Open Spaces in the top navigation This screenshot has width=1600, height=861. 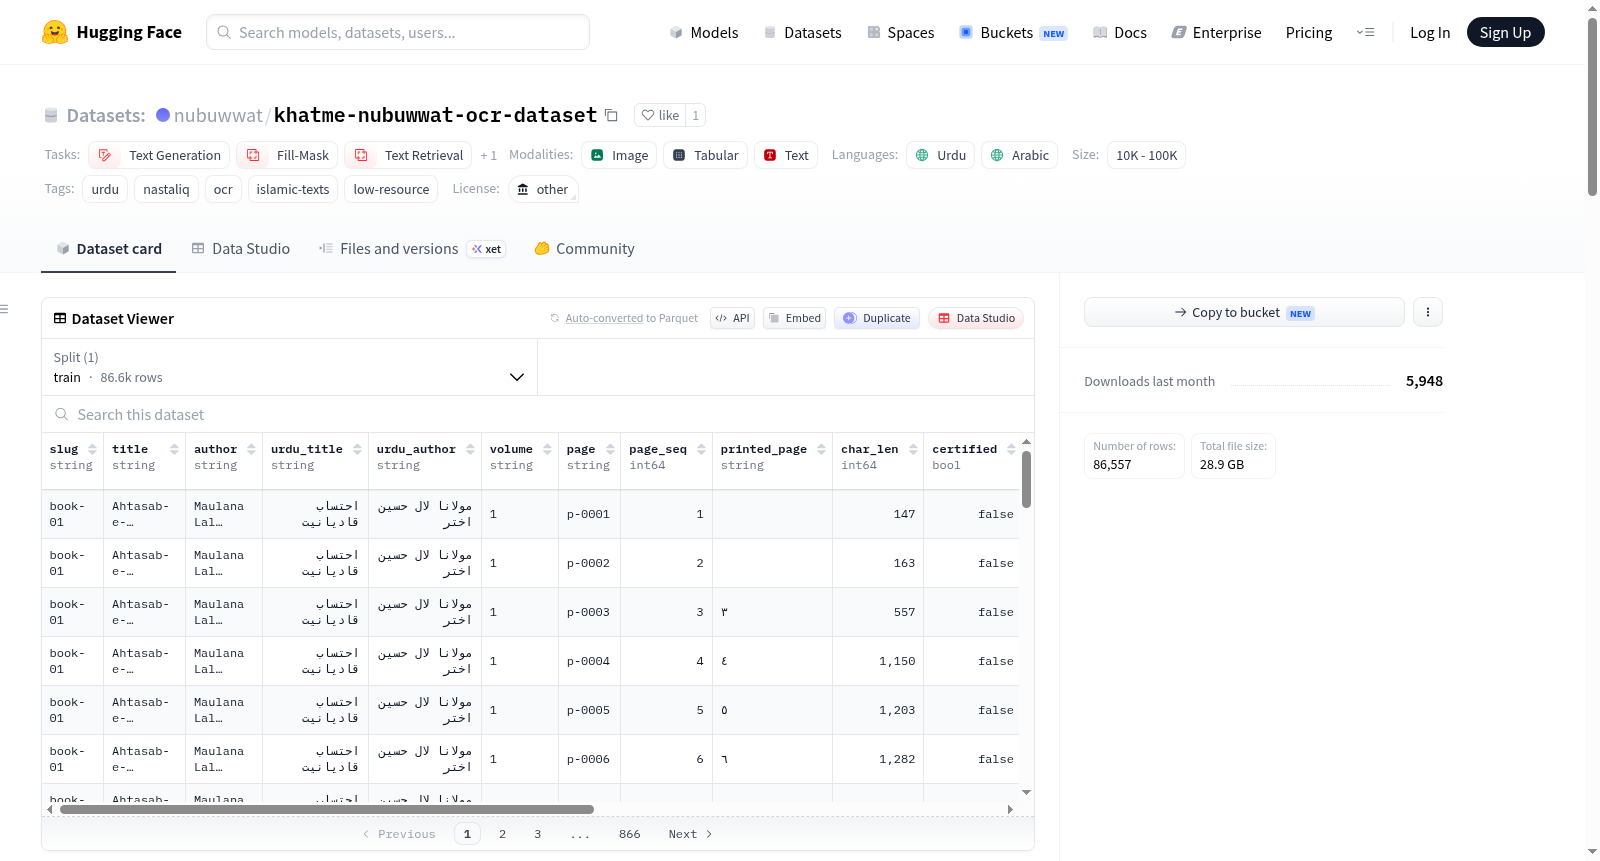900,32
